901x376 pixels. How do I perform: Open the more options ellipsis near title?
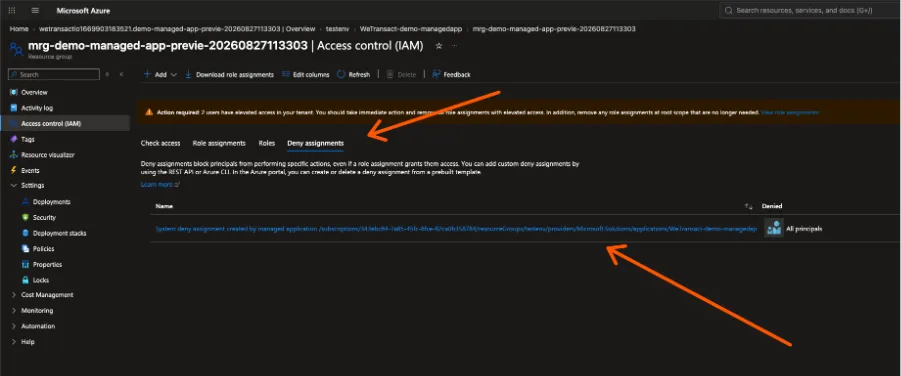tap(455, 45)
